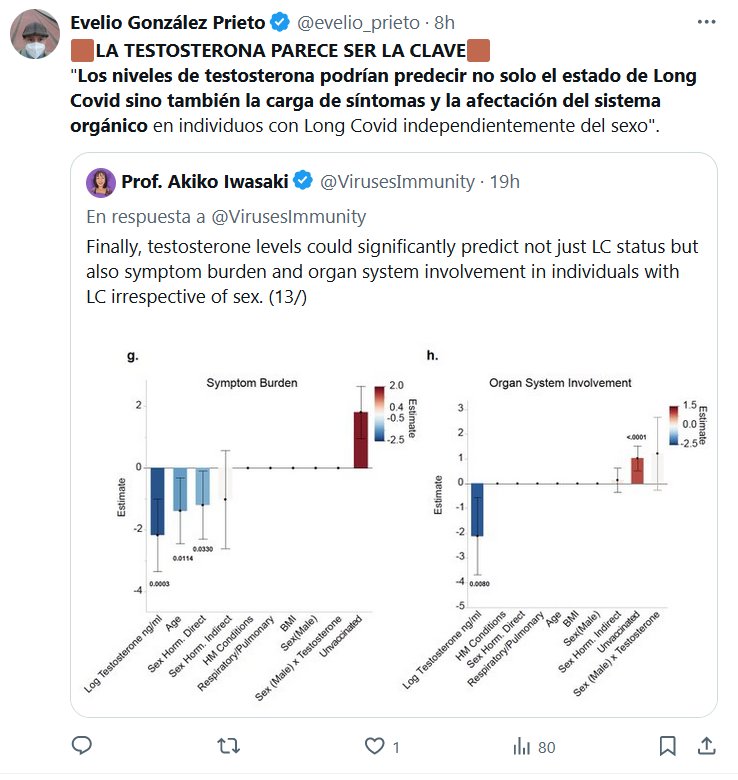Click Prof. Akiko Iwasaki's avatar
This screenshot has height=780, width=738.
click(x=100, y=182)
